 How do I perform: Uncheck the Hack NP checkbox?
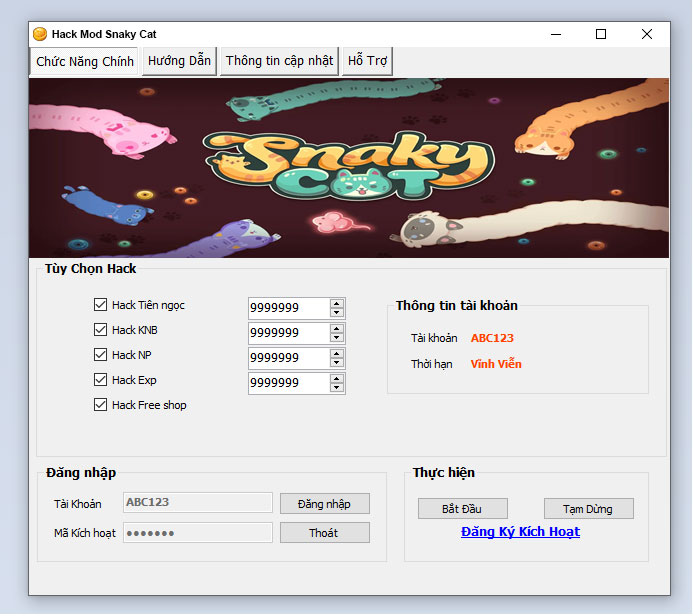[x=100, y=354]
